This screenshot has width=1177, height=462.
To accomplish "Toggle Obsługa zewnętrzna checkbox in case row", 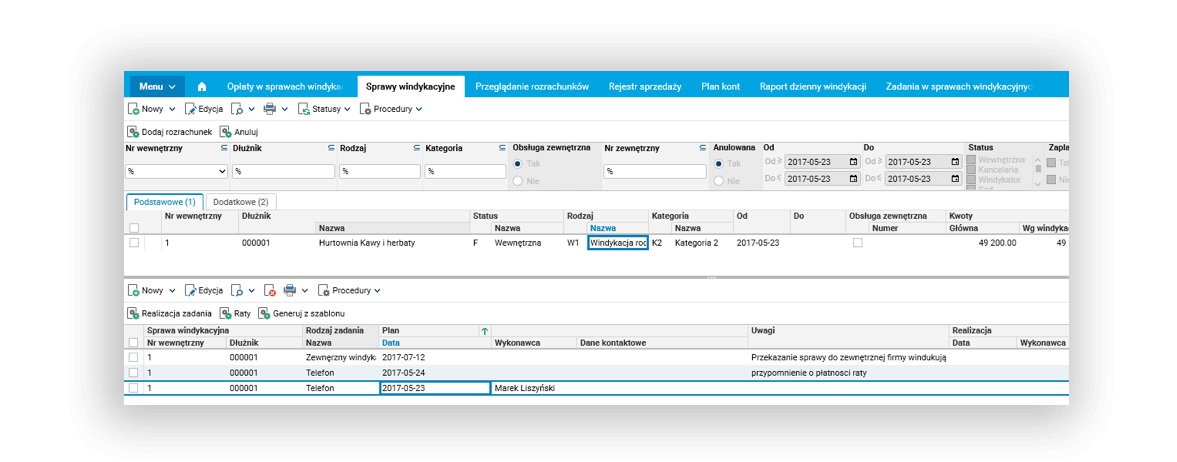I will (x=858, y=243).
